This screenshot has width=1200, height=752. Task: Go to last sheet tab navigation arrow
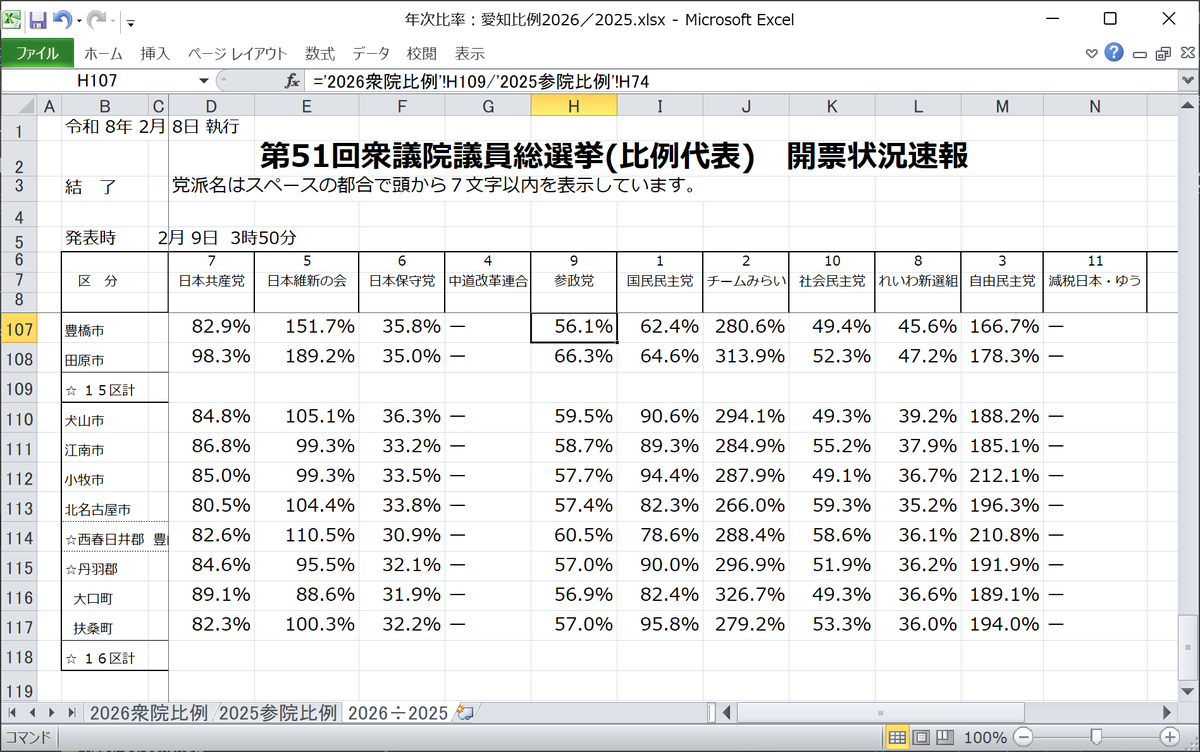coord(70,712)
